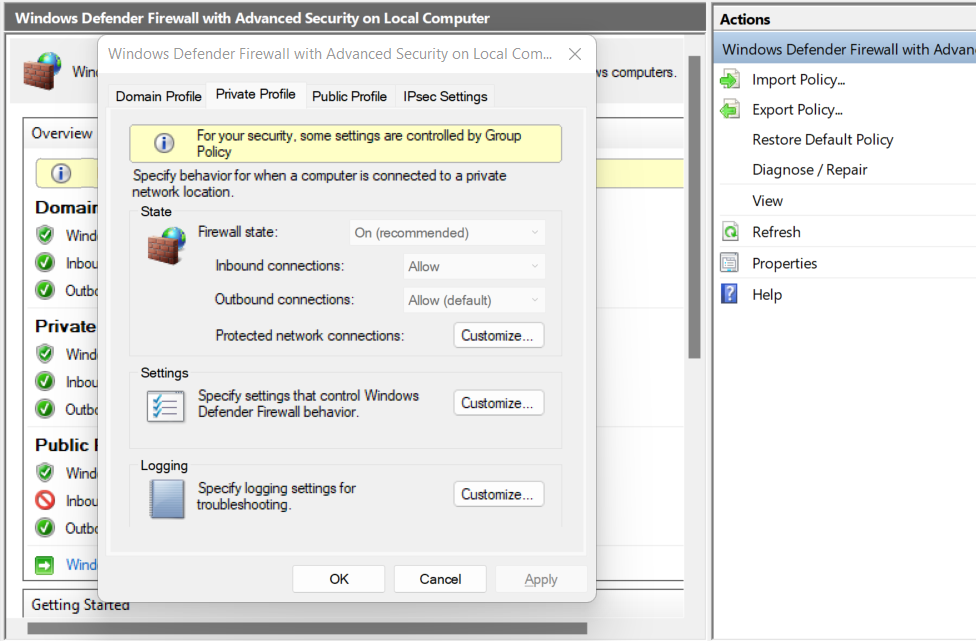Click Customize in the Logging section
Viewport: 976px width, 641px height.
[498, 494]
